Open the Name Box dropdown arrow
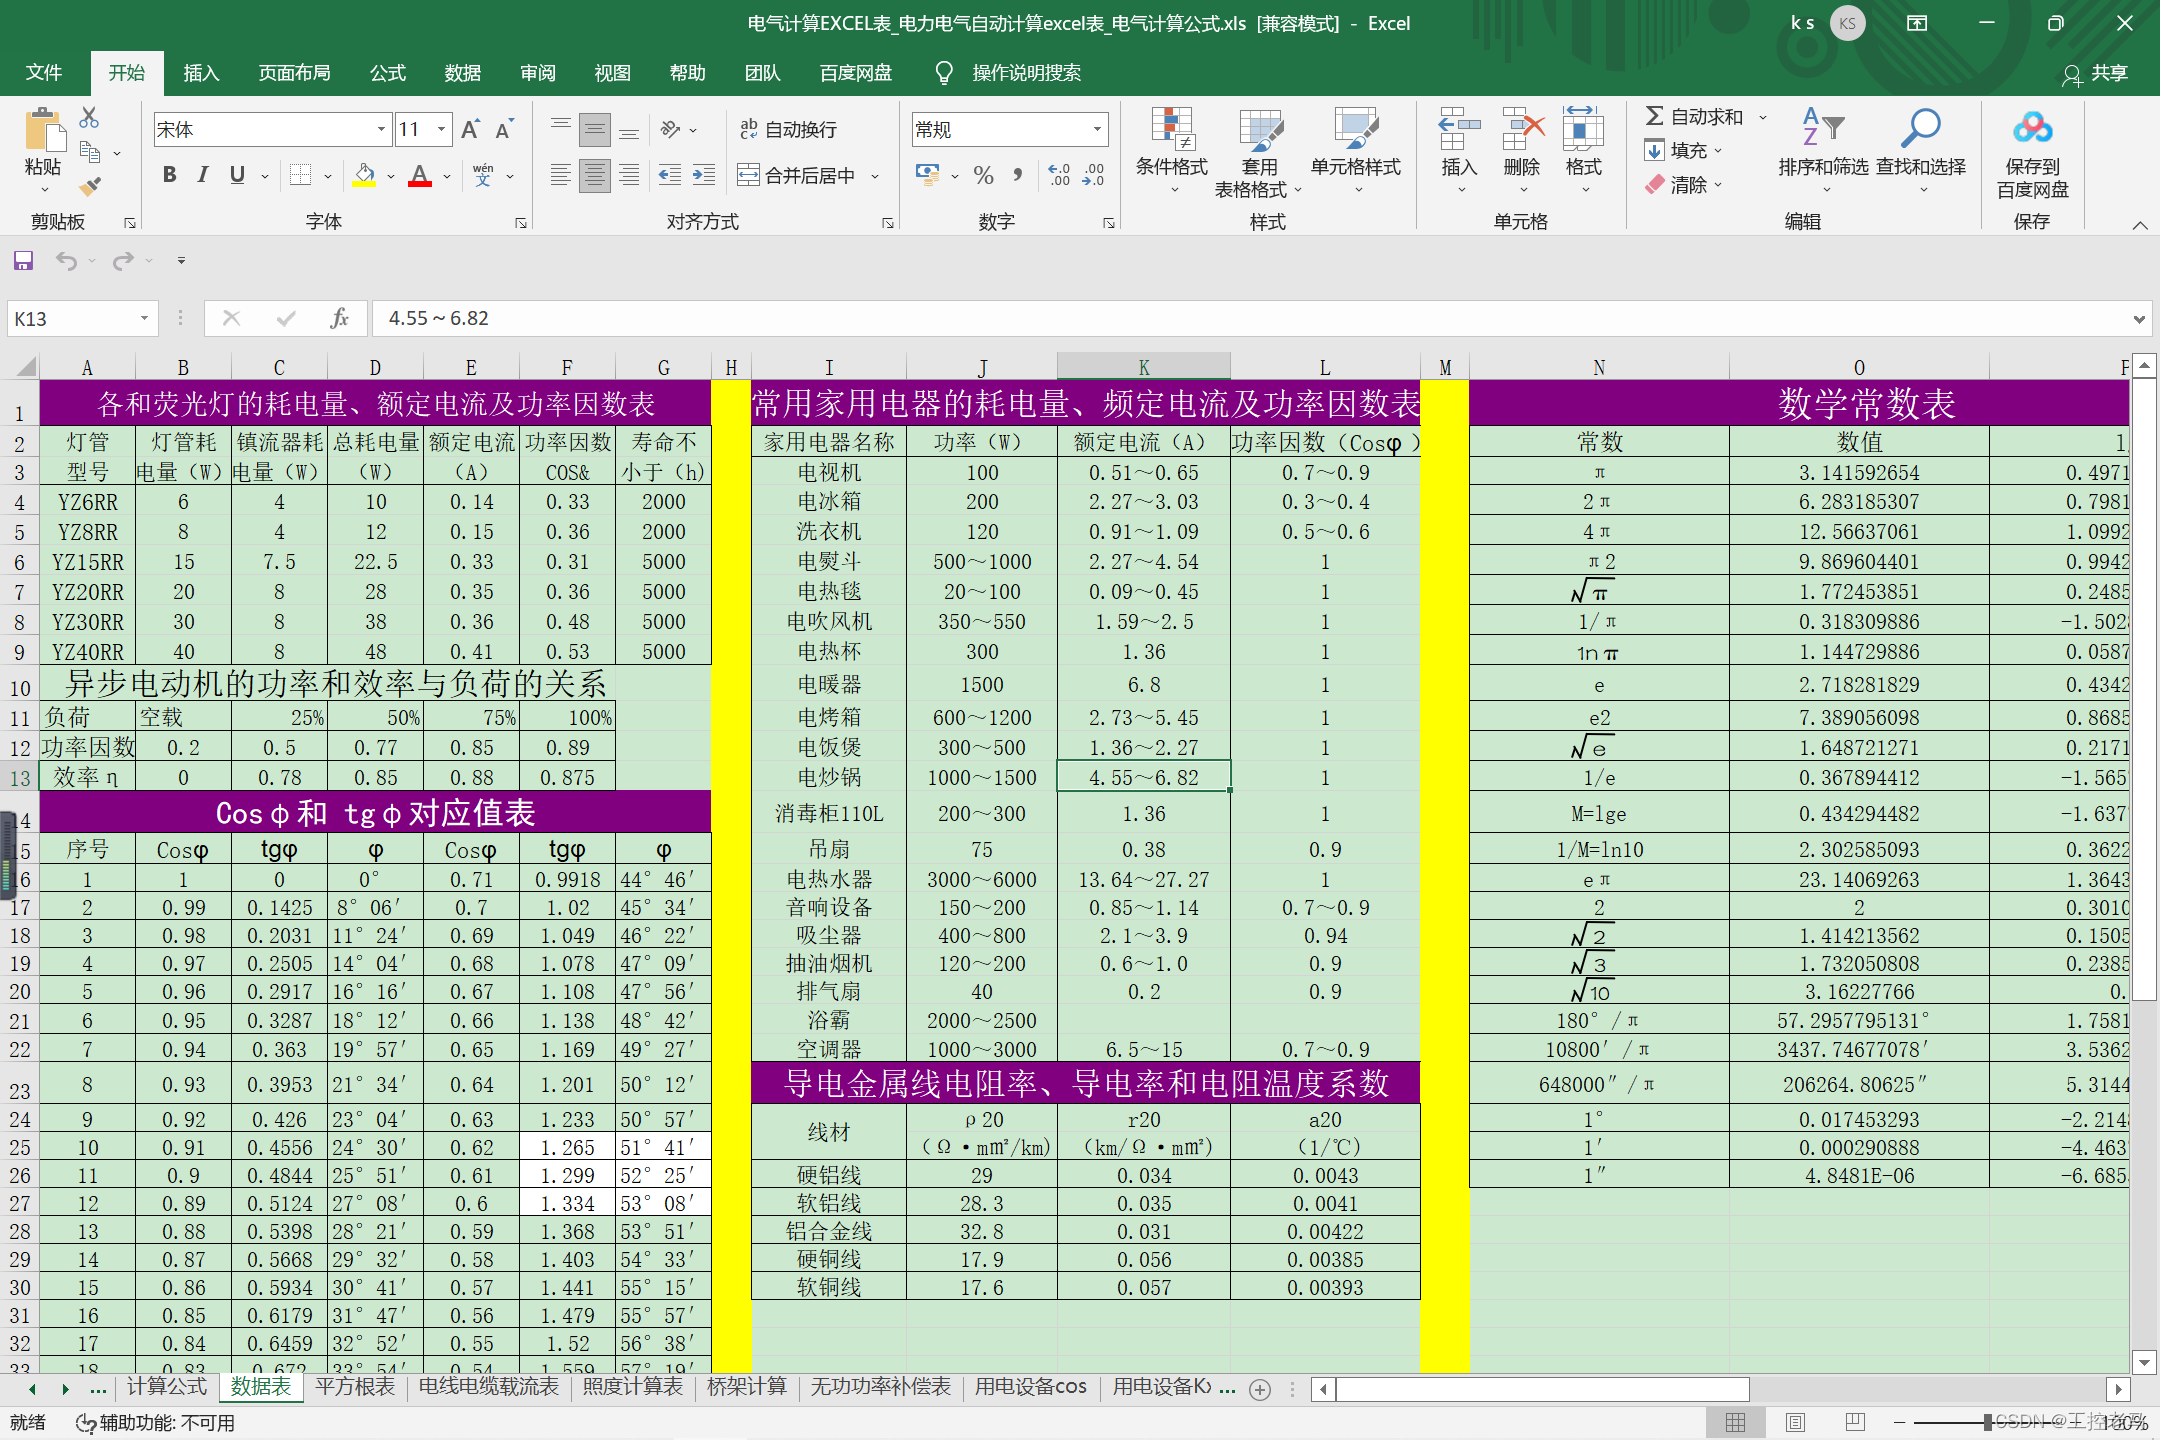The height and width of the screenshot is (1440, 2160). [144, 318]
